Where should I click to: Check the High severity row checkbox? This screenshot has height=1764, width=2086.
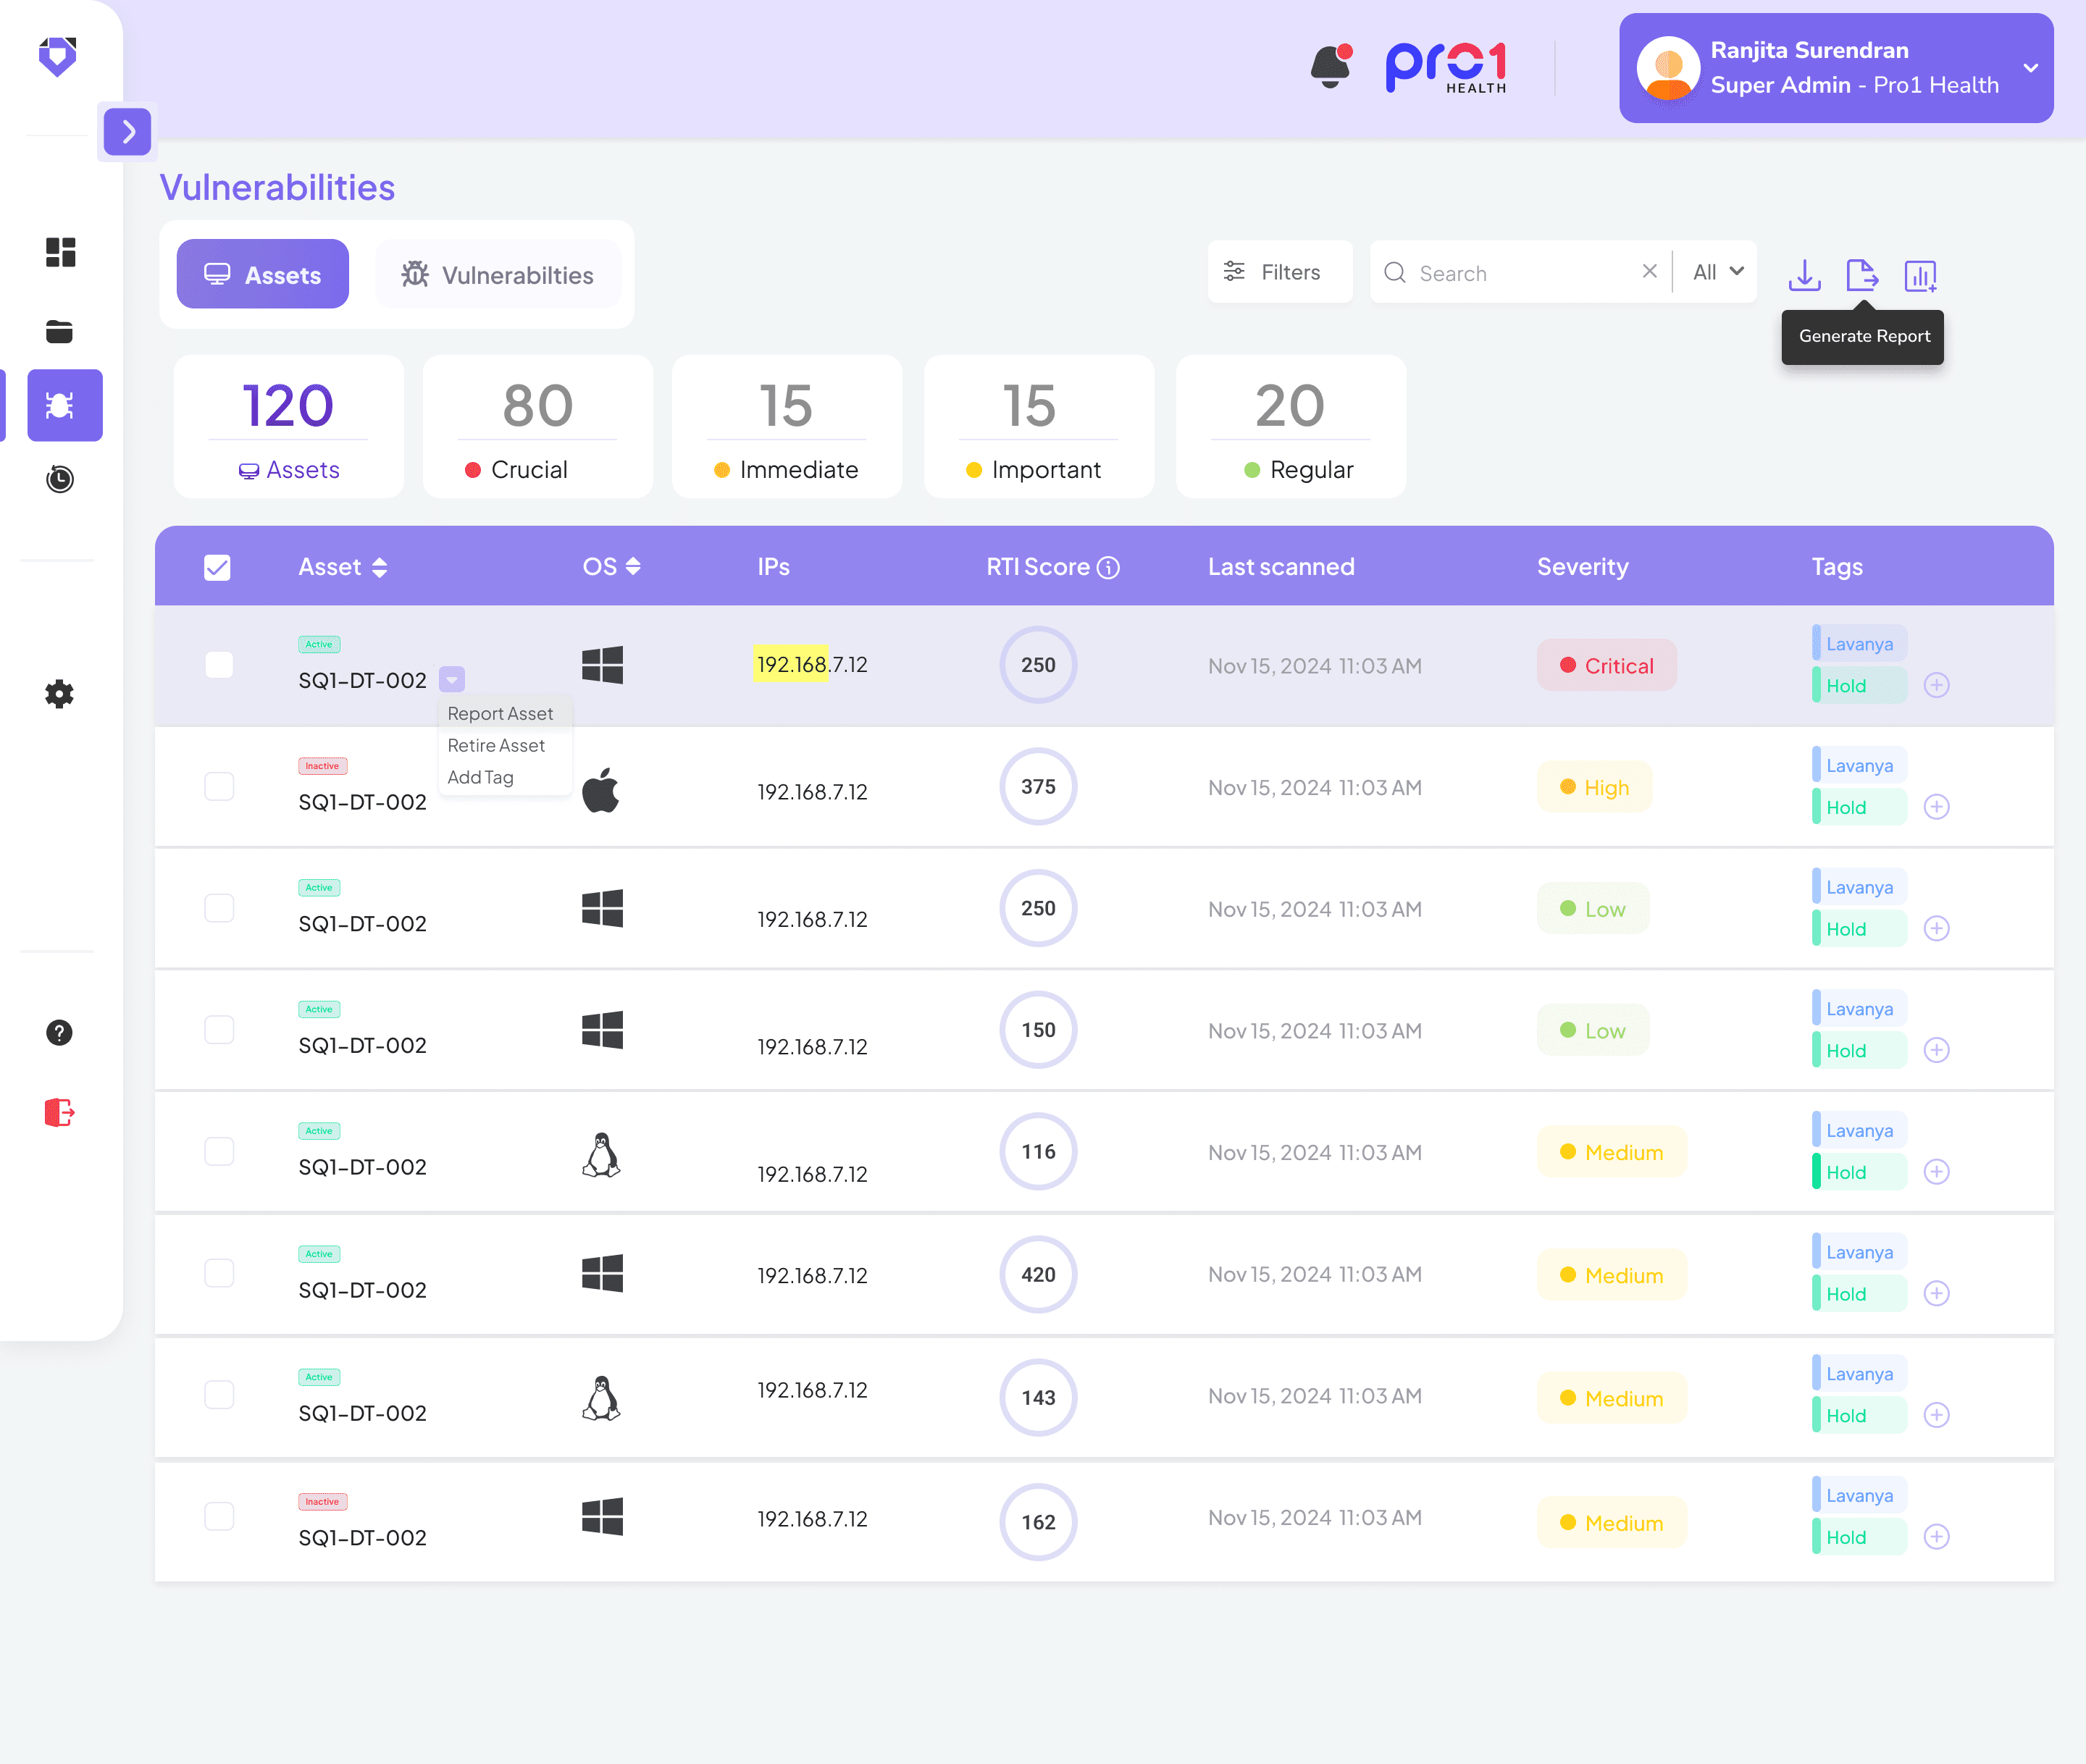click(219, 787)
